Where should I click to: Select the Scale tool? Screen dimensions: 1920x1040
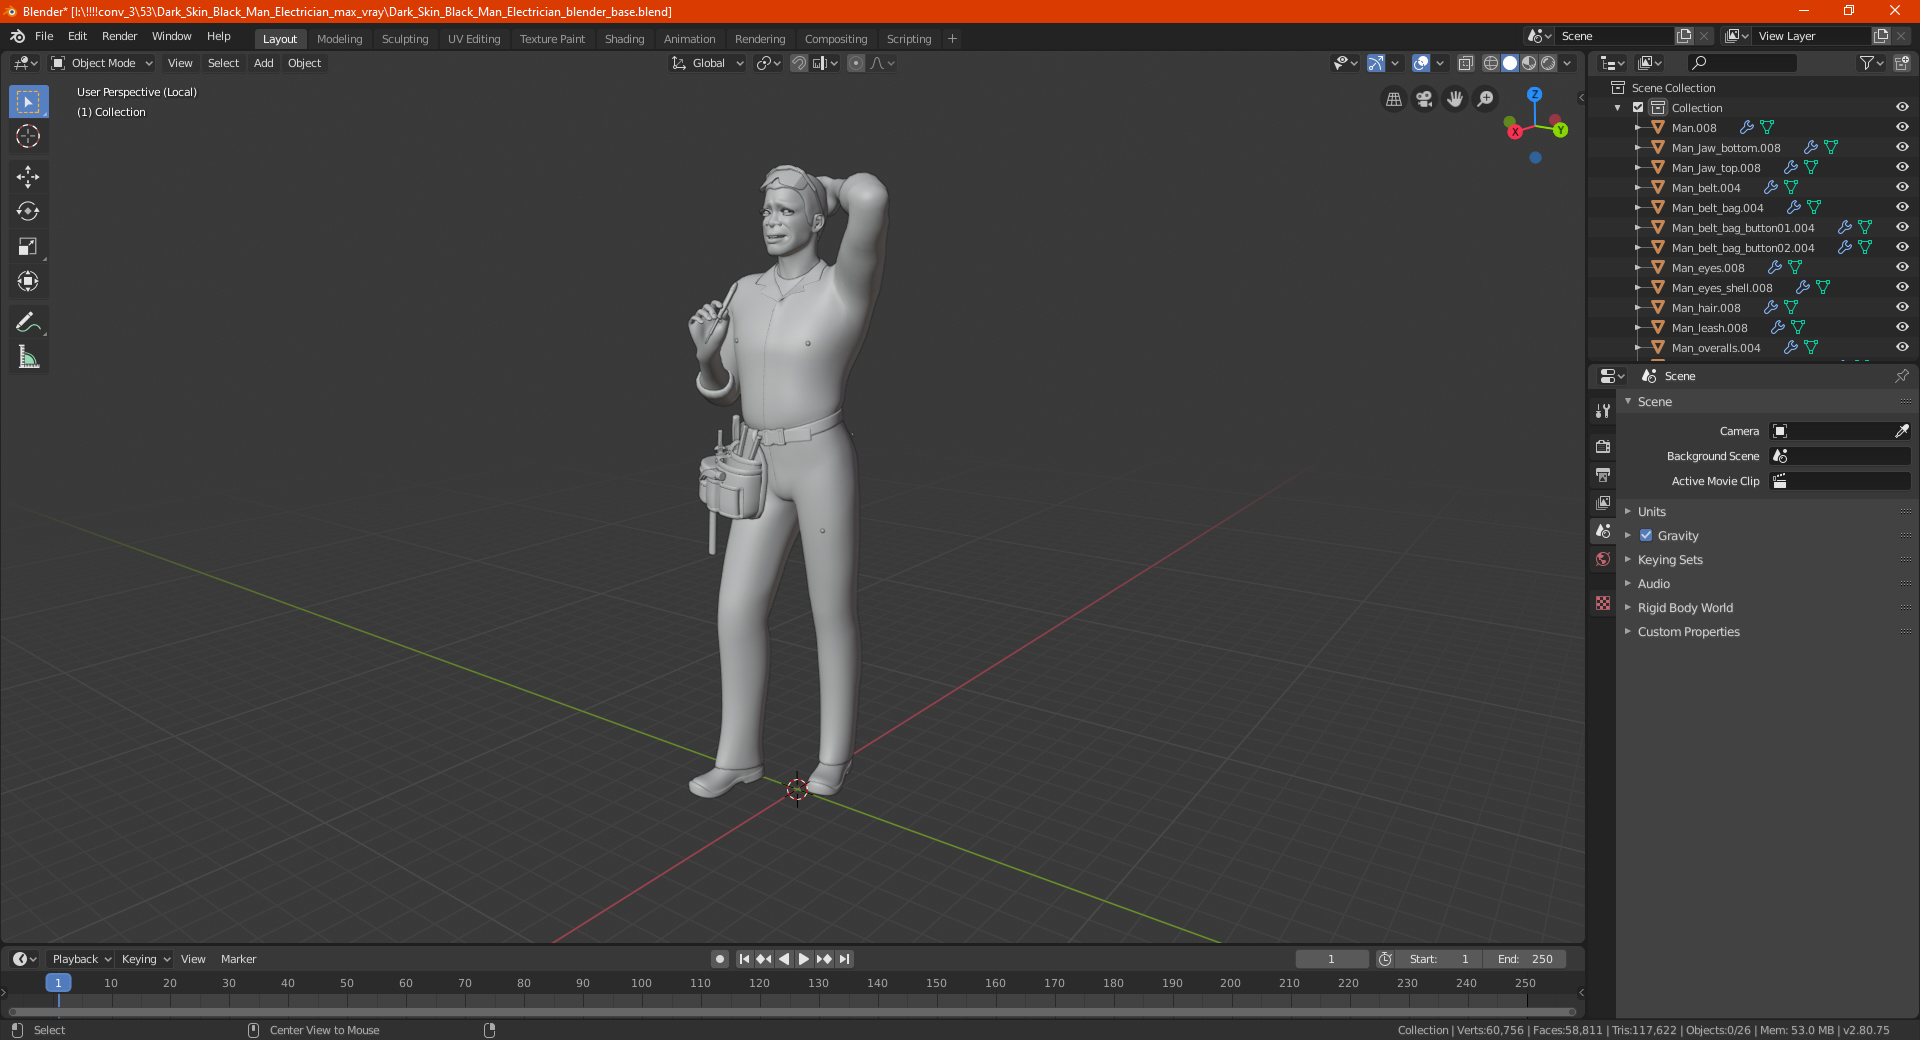[x=28, y=246]
